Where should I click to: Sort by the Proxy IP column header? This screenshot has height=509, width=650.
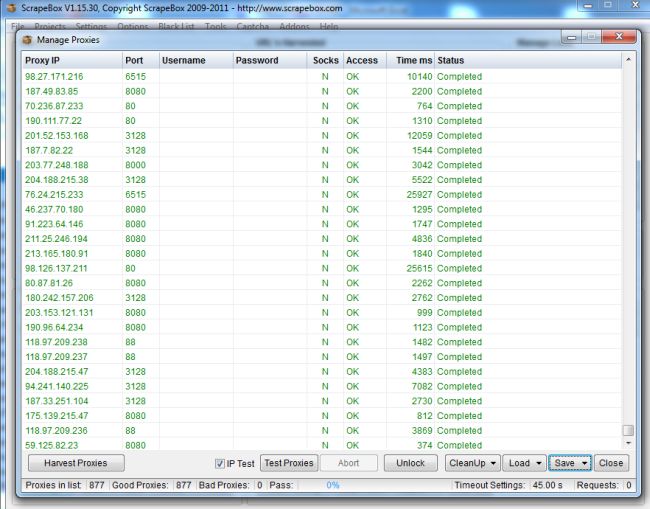pyautogui.click(x=72, y=61)
